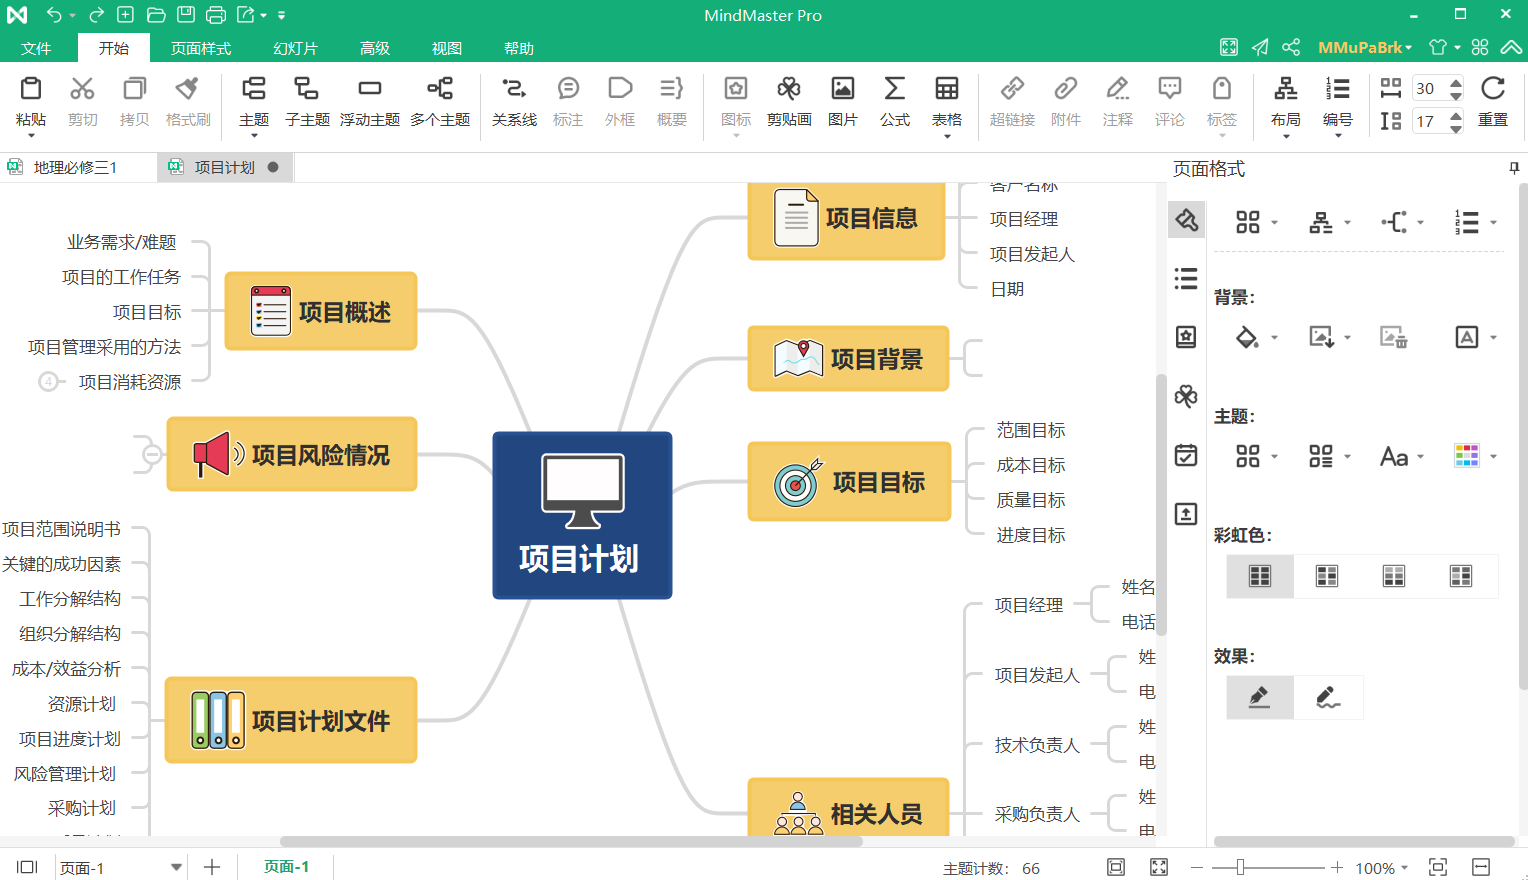The width and height of the screenshot is (1528, 880).
Task: Open the theme font (Aa) dropdown
Action: [x=1401, y=457]
